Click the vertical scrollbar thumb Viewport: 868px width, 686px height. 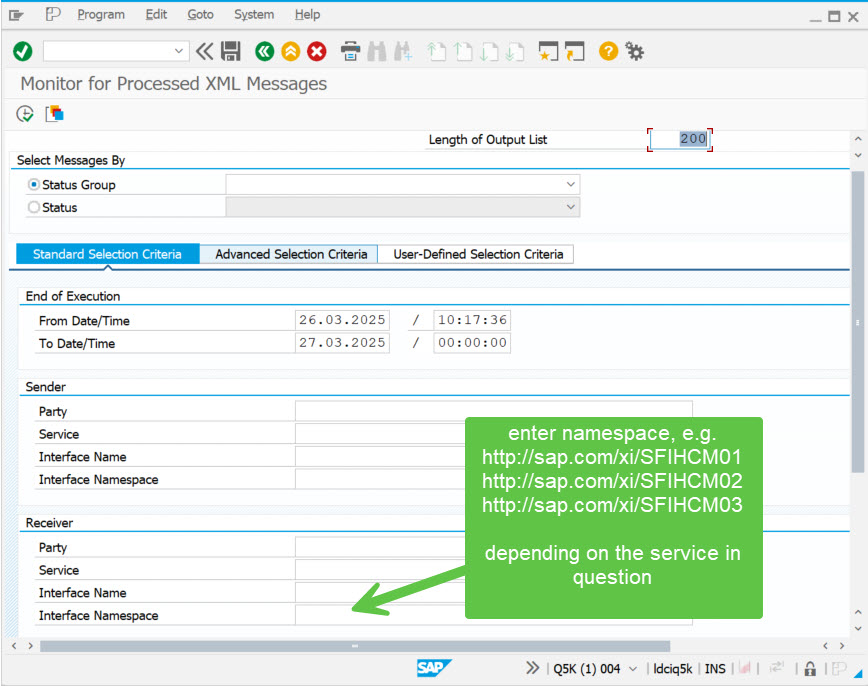857,322
